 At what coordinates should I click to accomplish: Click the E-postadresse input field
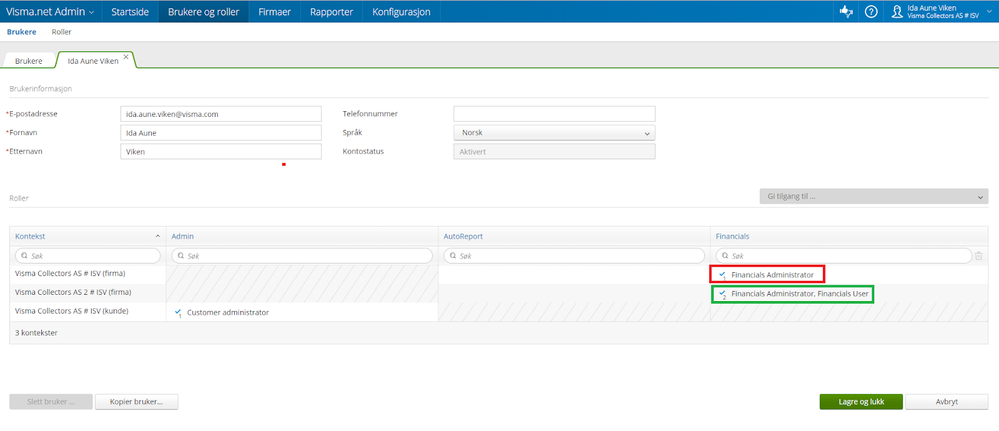click(220, 114)
